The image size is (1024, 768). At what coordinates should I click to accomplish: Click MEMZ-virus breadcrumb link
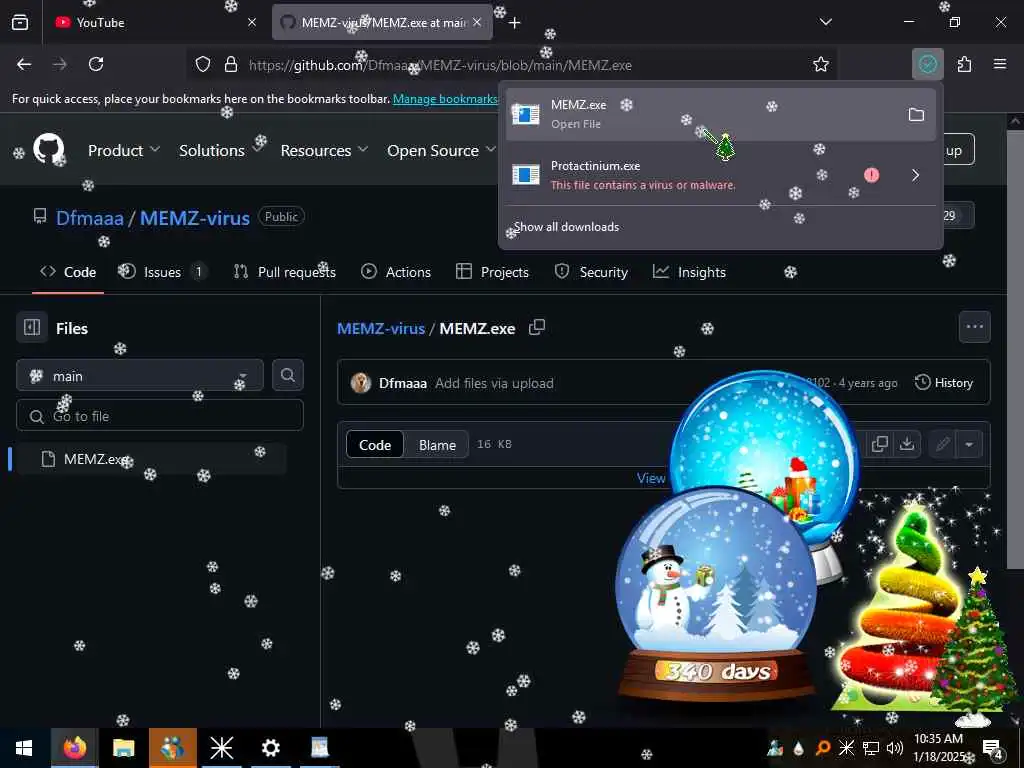pyautogui.click(x=381, y=328)
